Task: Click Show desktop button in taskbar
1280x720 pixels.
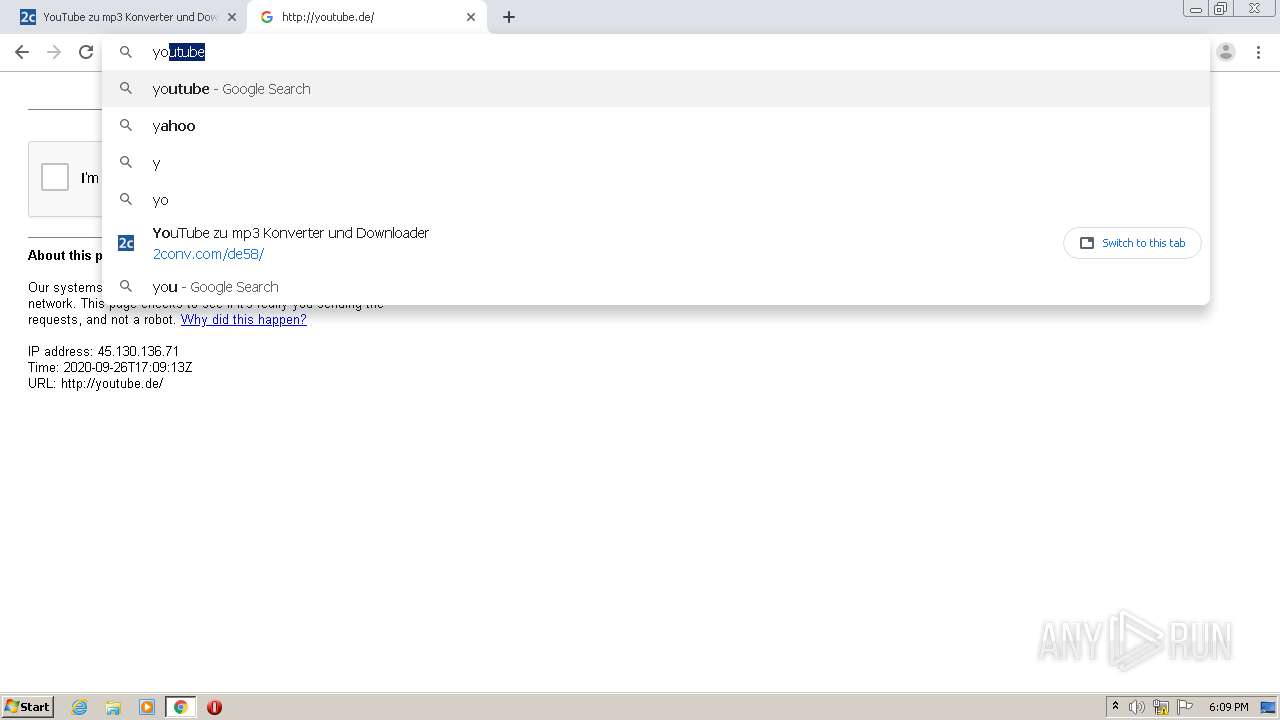Action: click(x=1269, y=707)
